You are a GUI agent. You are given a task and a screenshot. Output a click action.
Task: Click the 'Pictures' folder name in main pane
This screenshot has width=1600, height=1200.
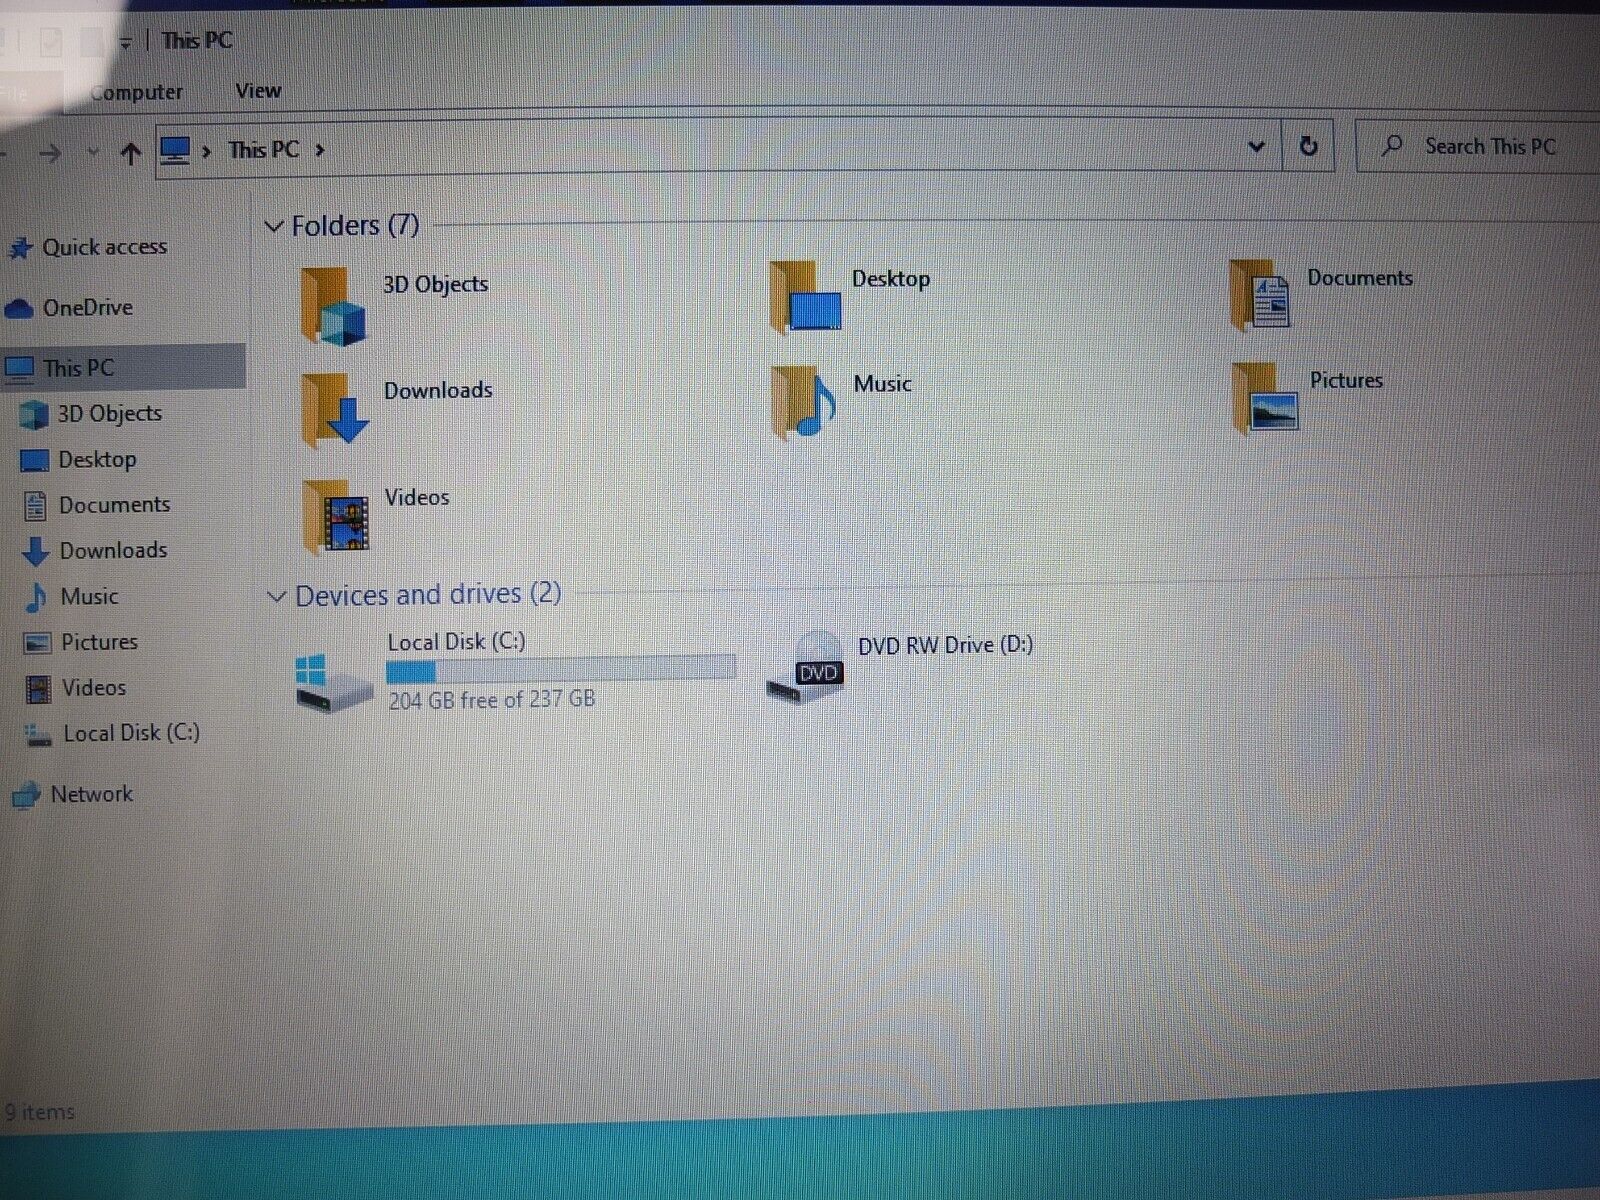tap(1346, 381)
